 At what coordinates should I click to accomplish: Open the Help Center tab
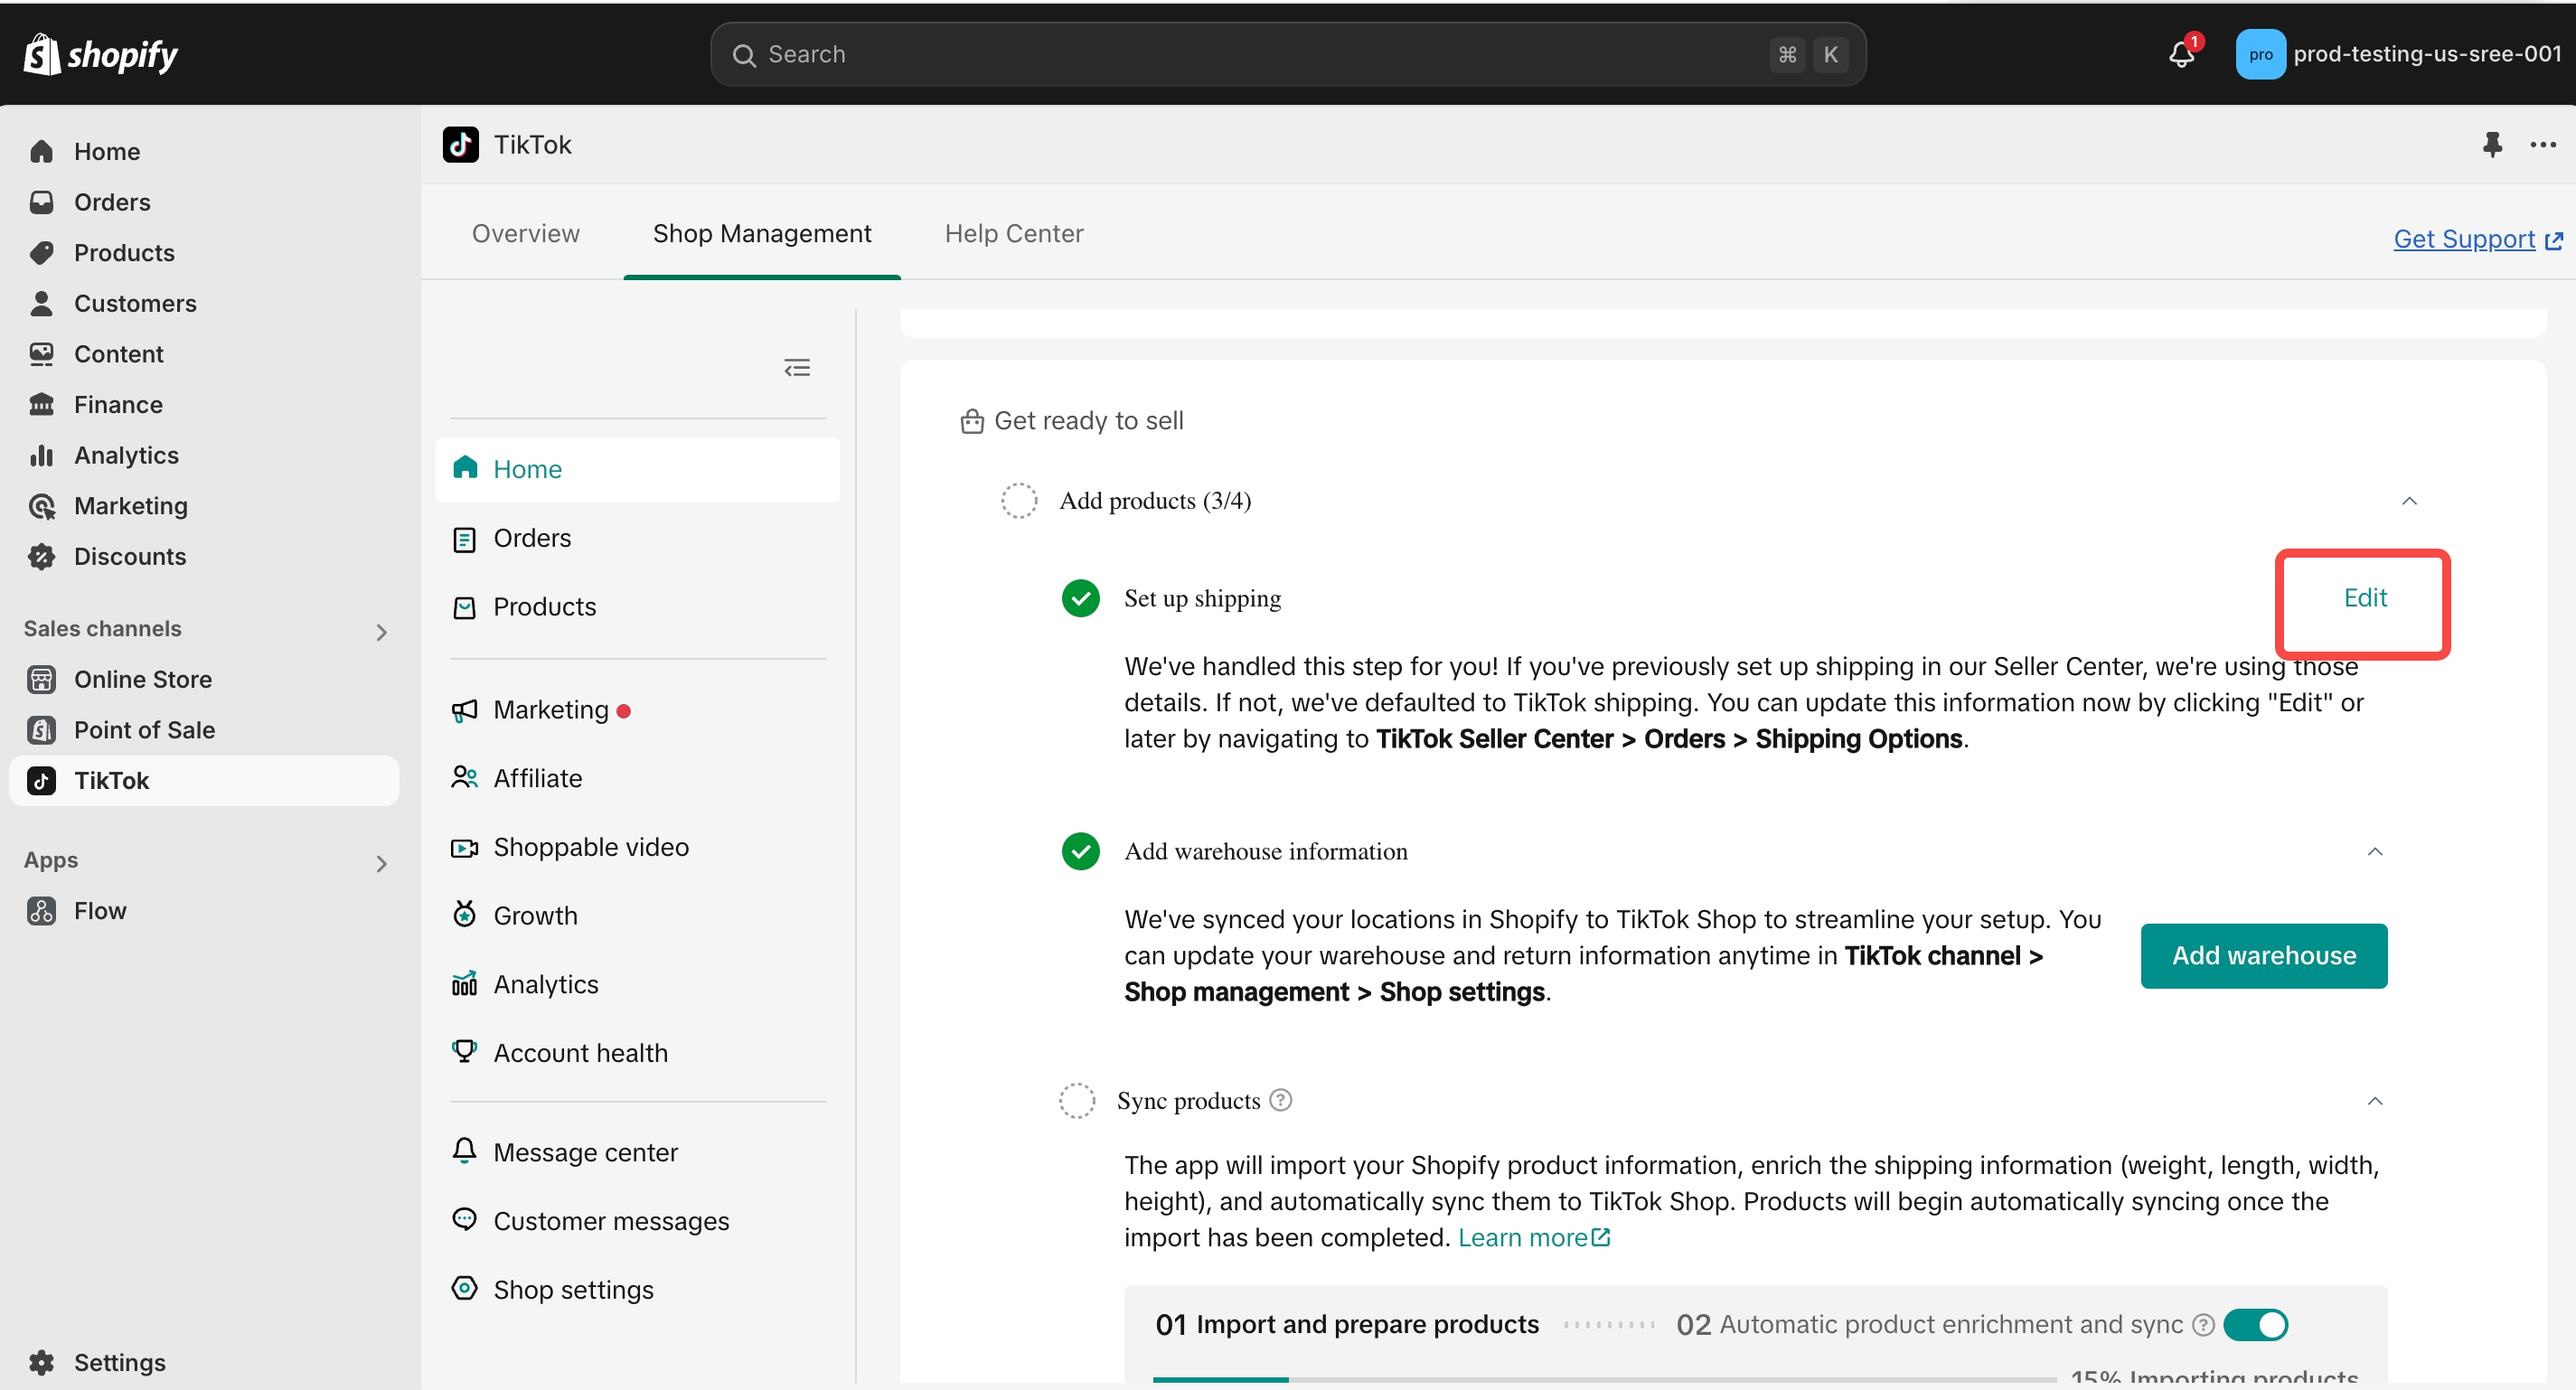1013,233
